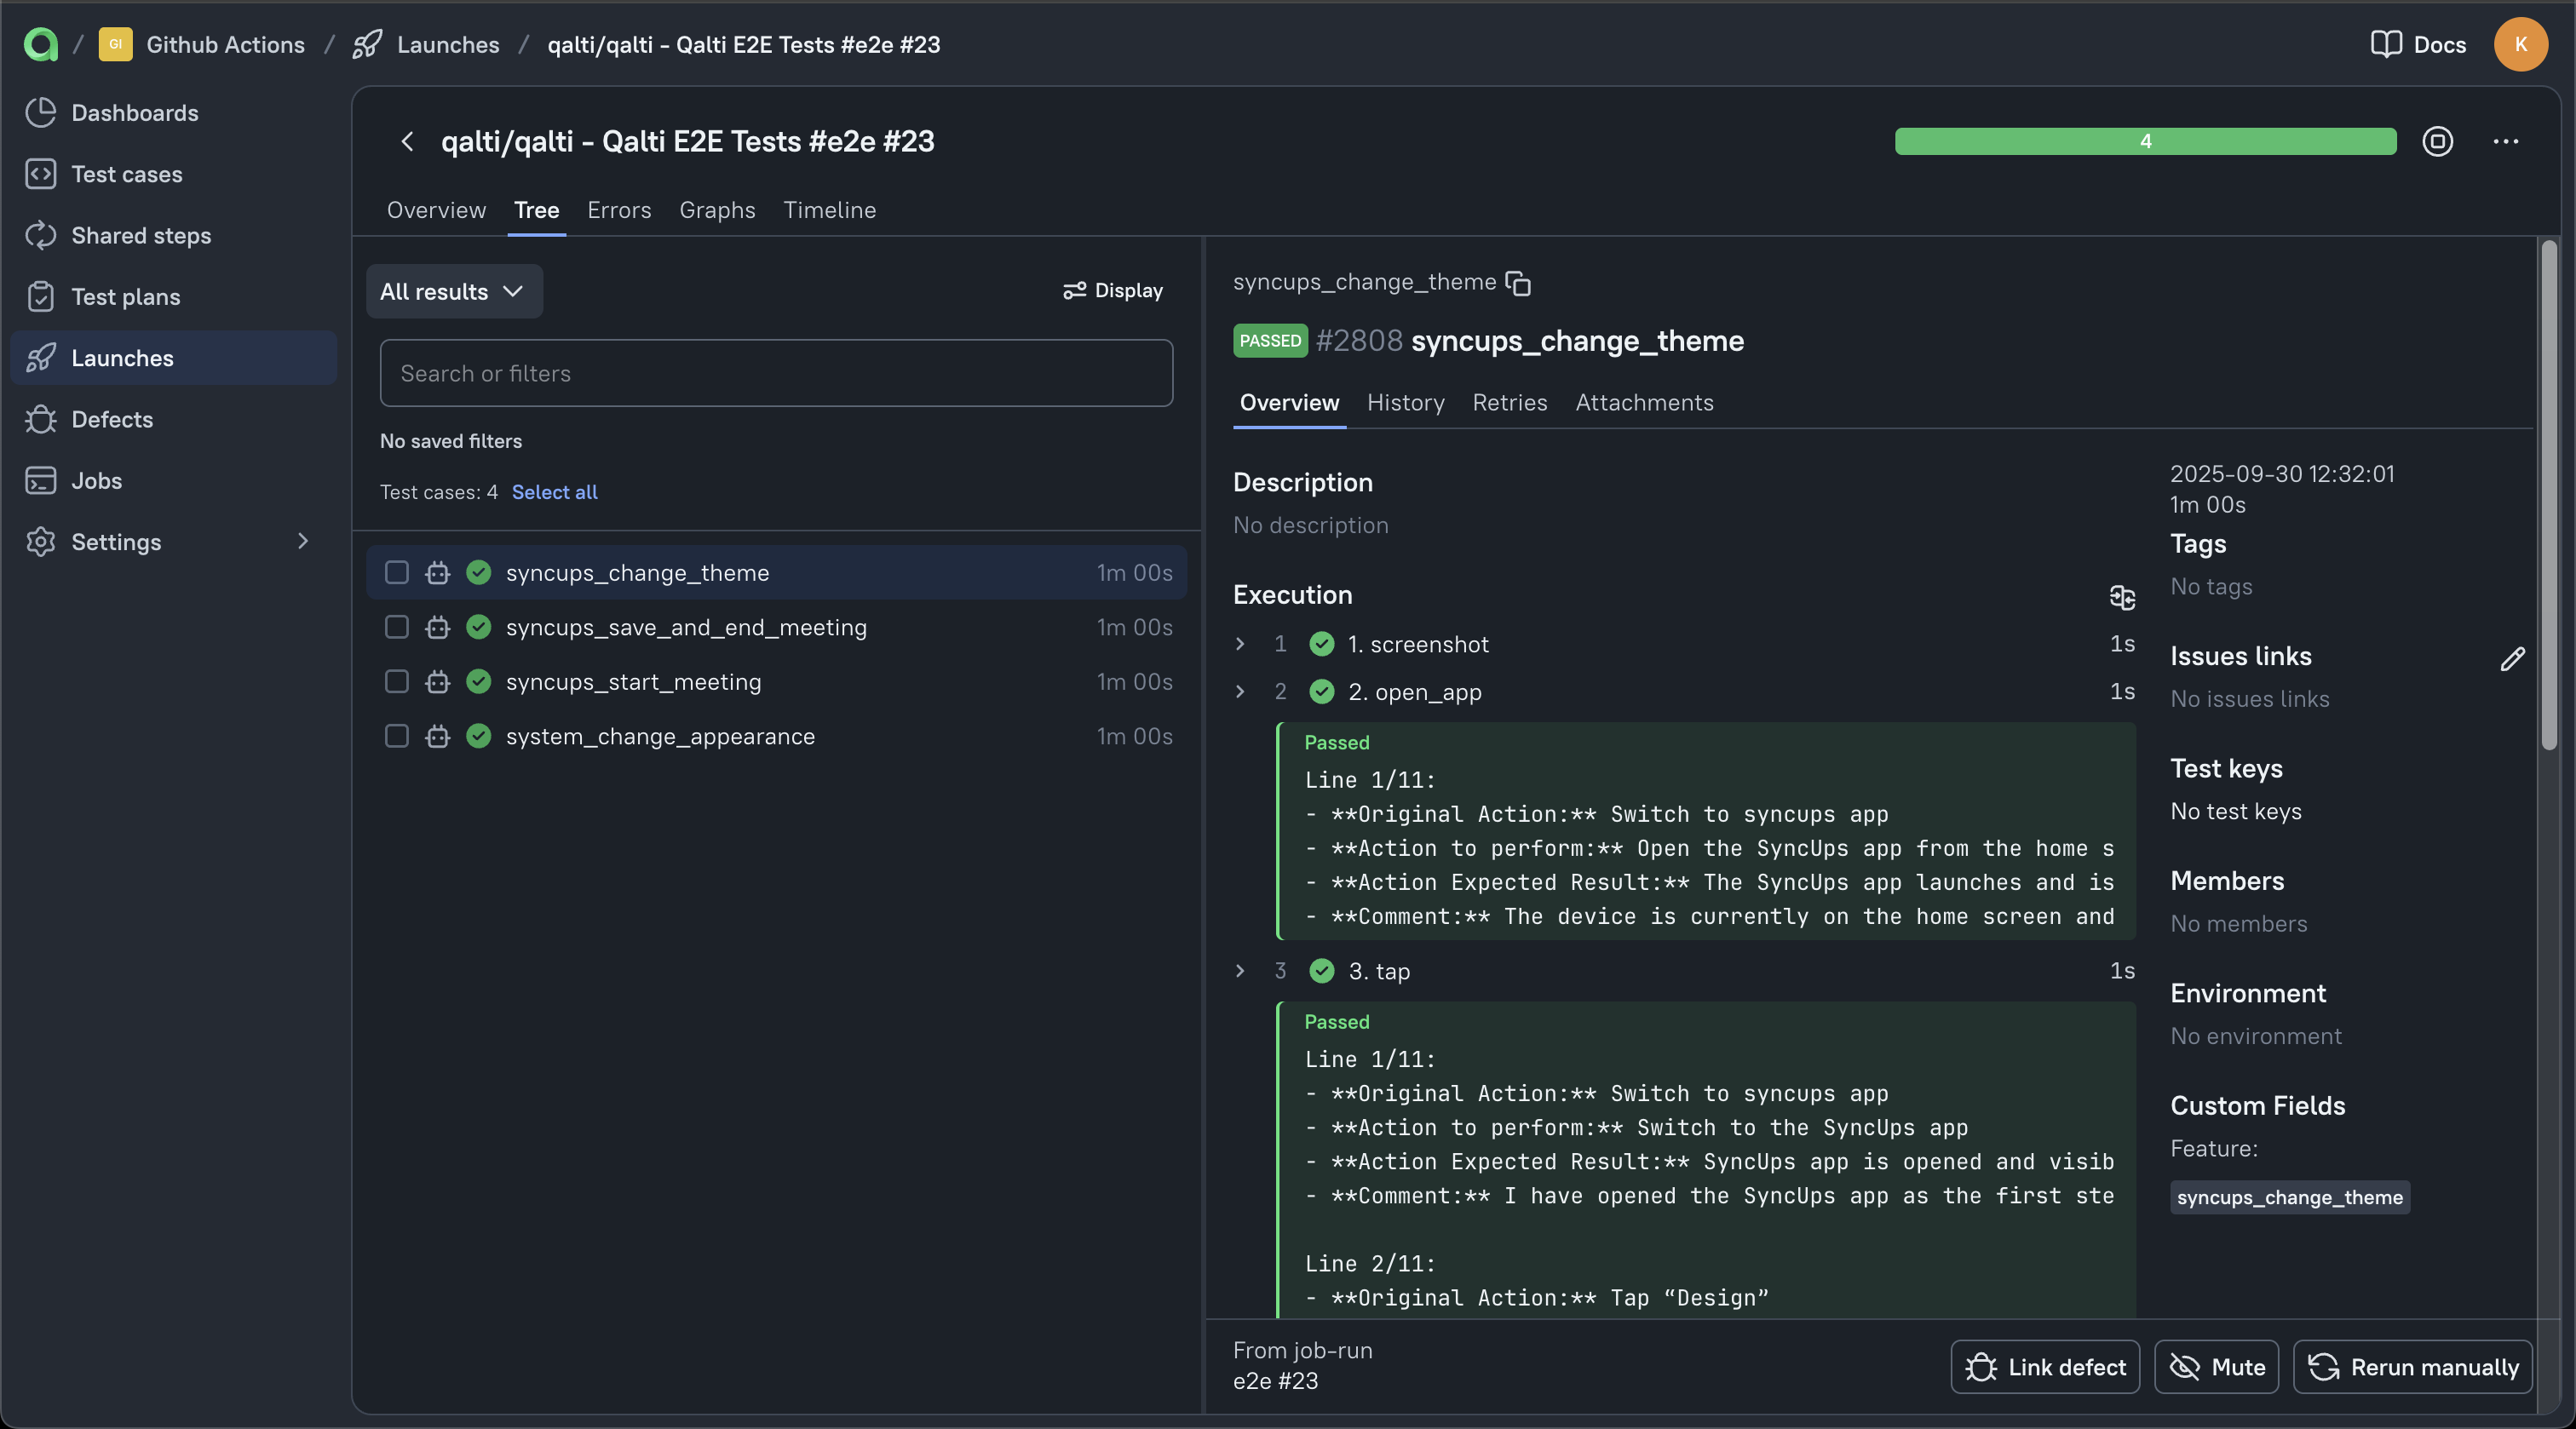Check the system_change_appearance checkbox
The width and height of the screenshot is (2576, 1429).
point(396,737)
